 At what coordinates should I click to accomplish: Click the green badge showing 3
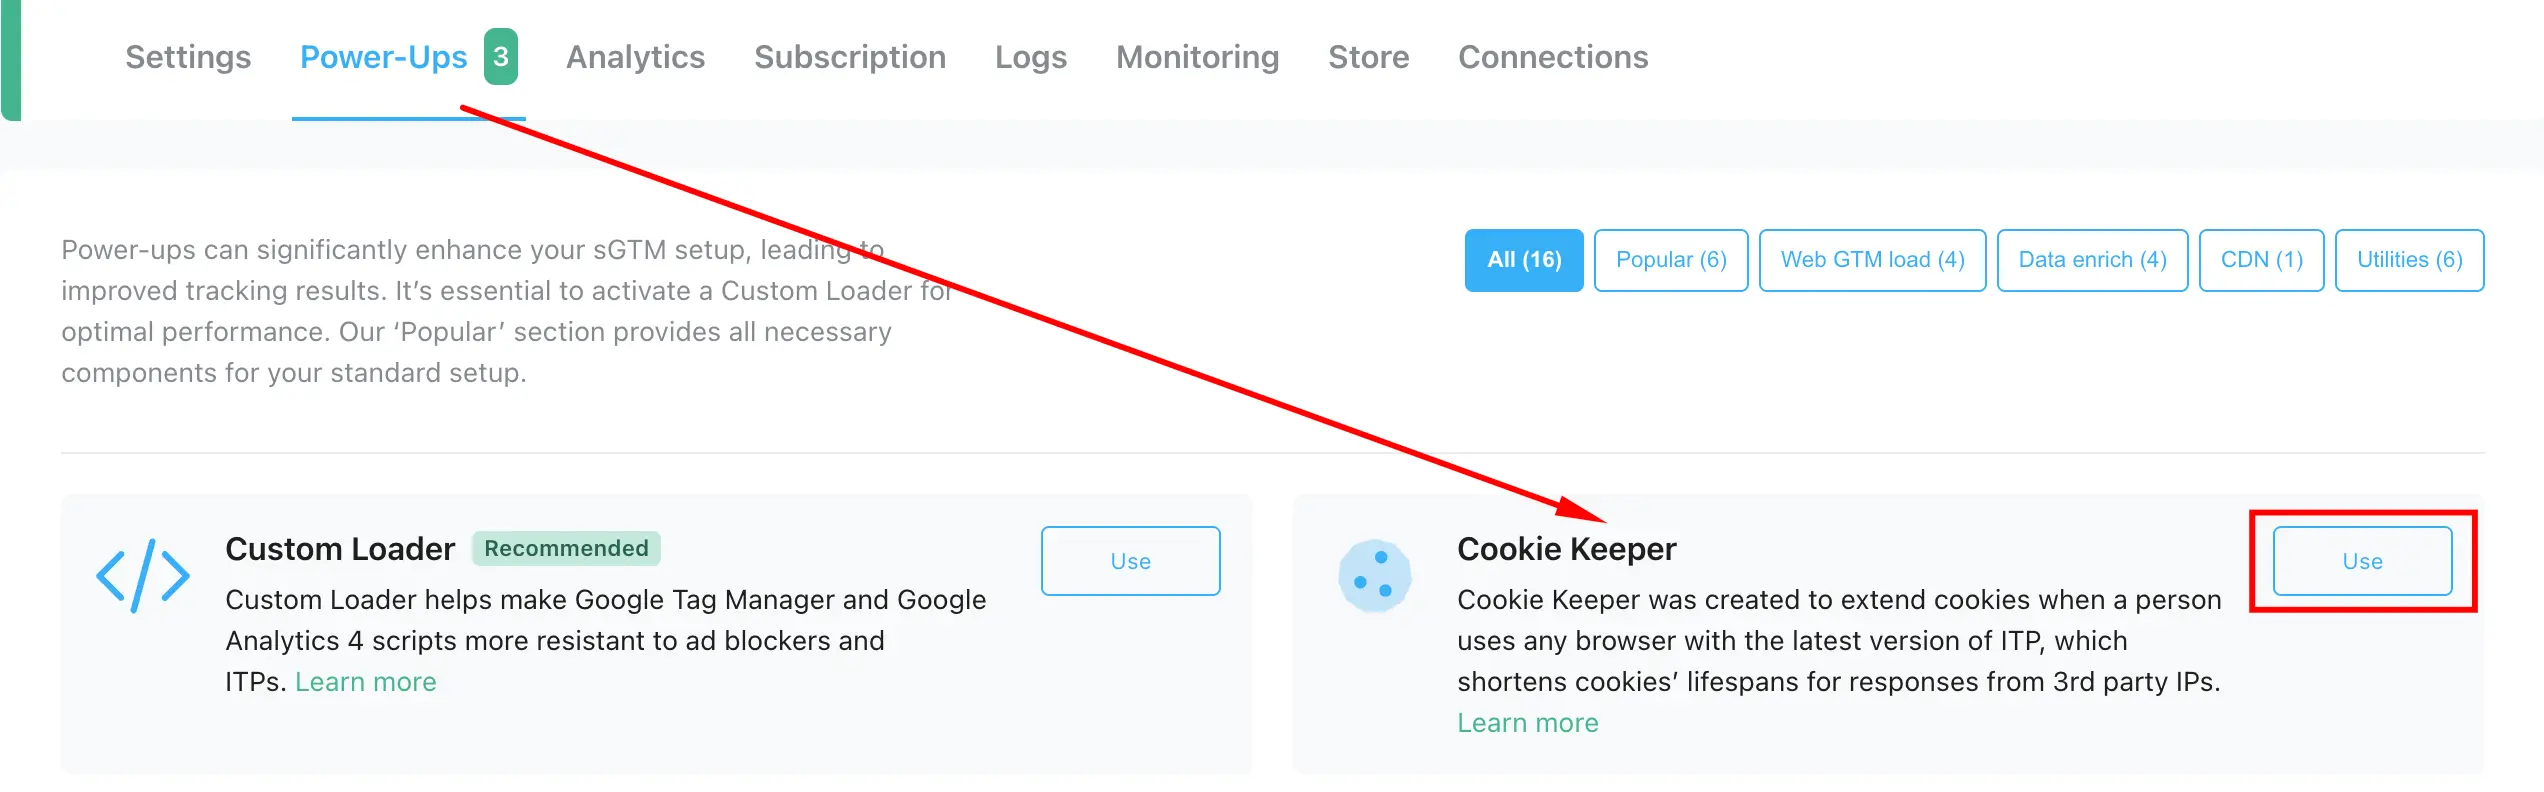point(501,57)
